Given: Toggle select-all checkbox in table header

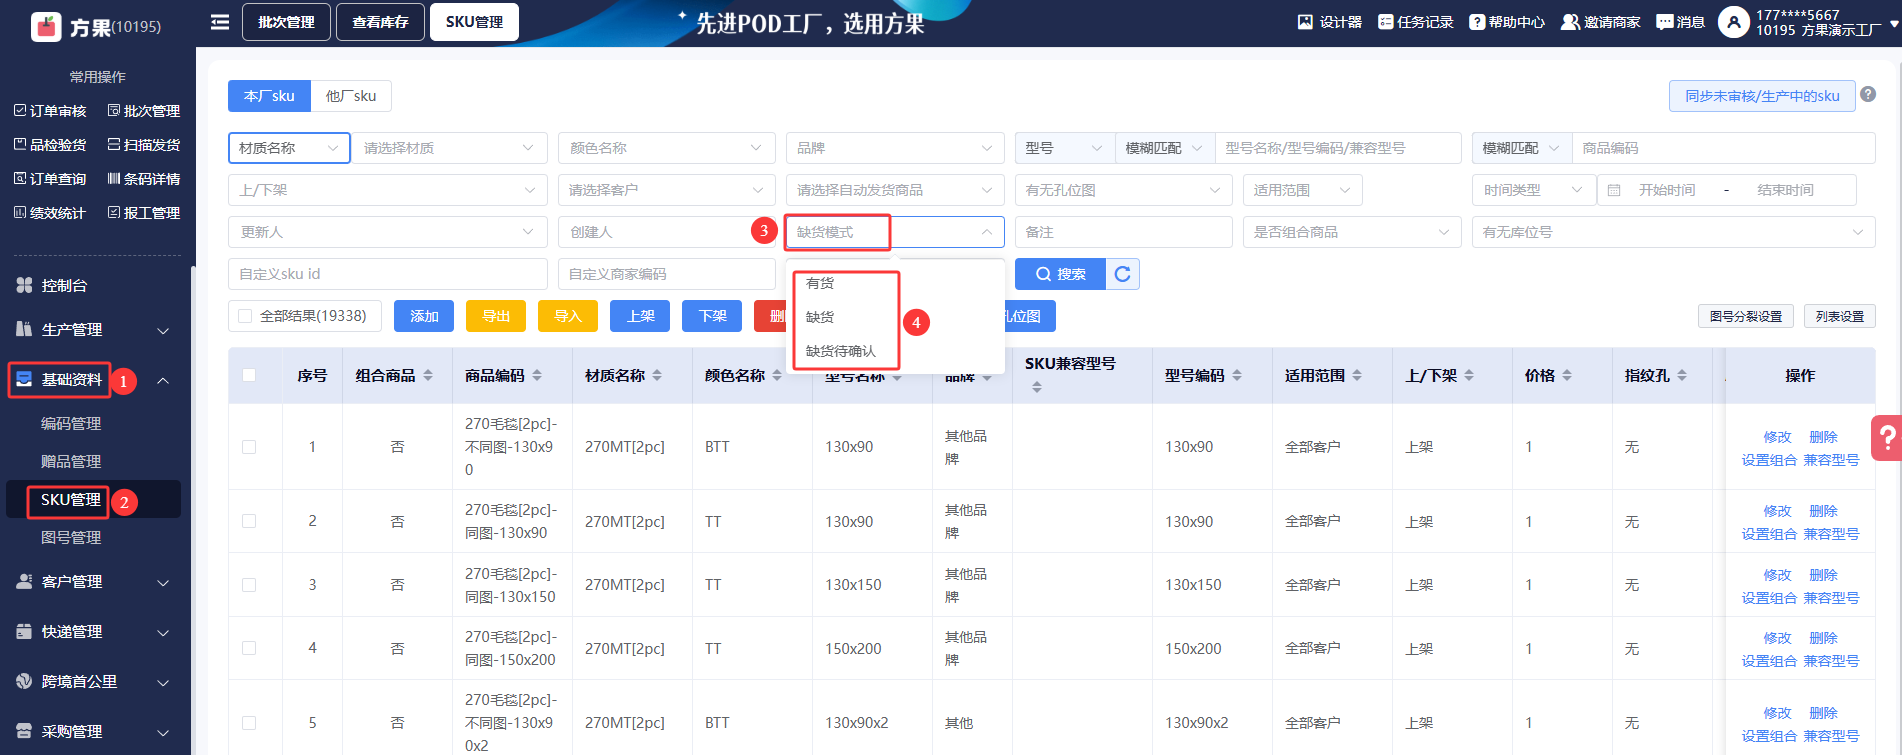Looking at the screenshot, I should [x=249, y=375].
